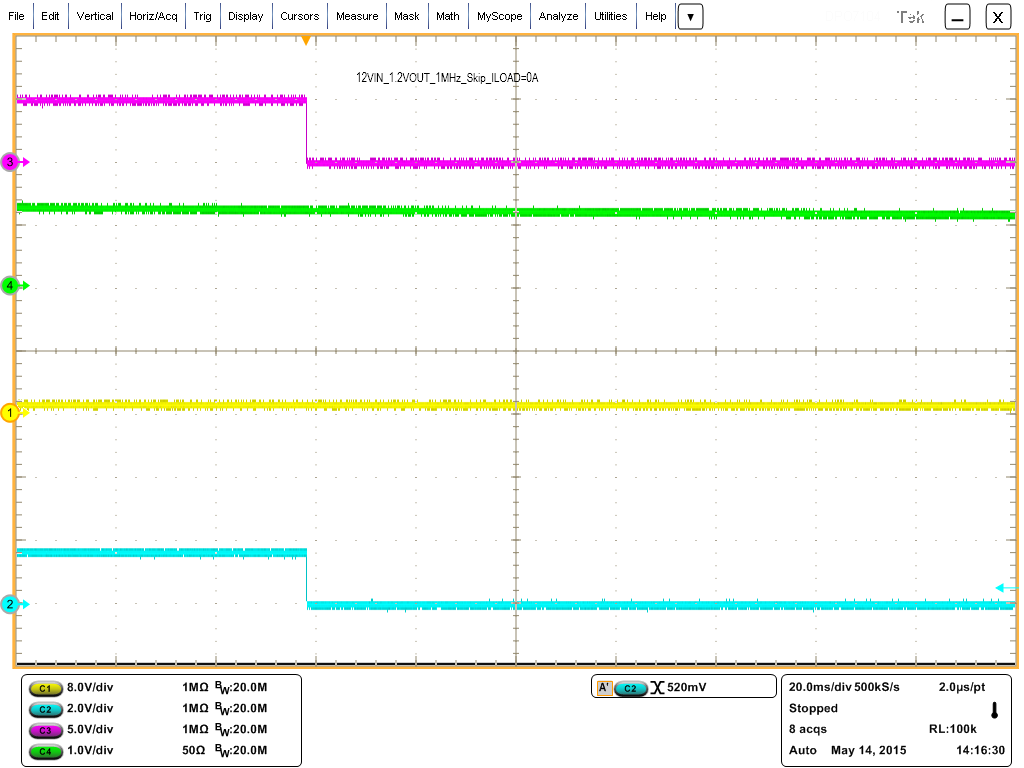Click the orange trigger position marker above graticule

[307, 39]
